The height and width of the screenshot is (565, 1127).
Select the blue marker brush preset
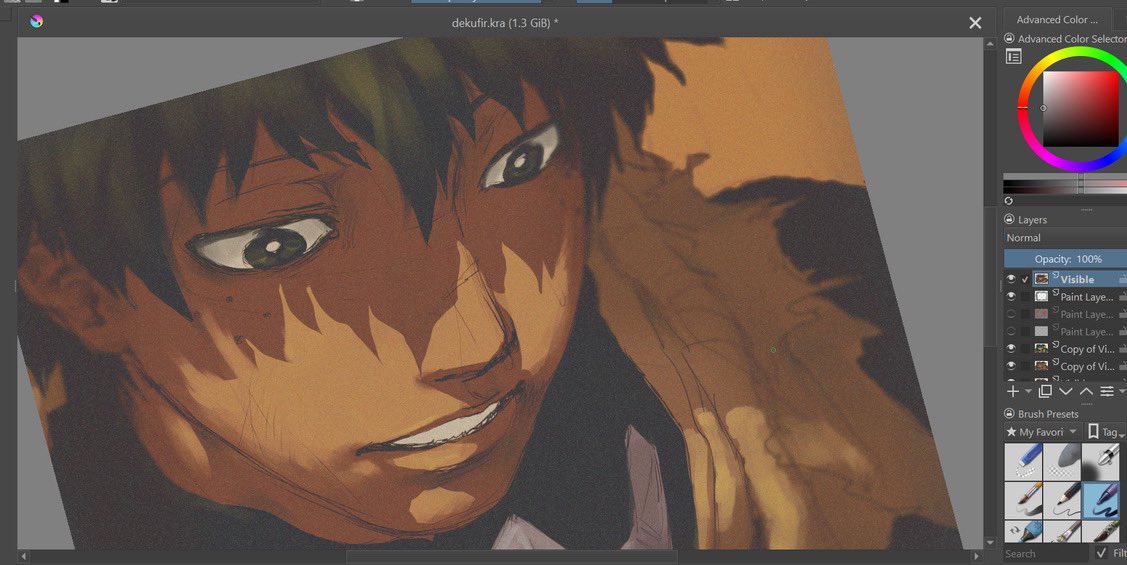click(1023, 531)
